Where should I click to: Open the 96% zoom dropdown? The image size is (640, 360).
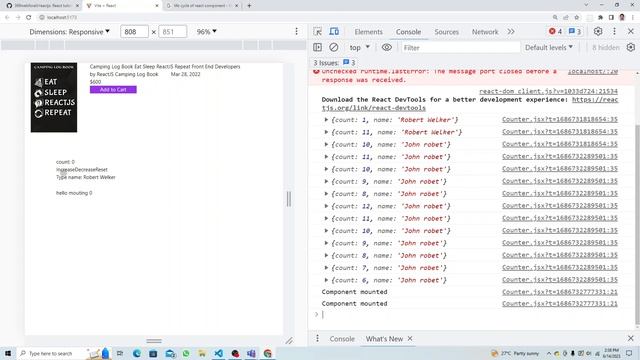coord(207,31)
